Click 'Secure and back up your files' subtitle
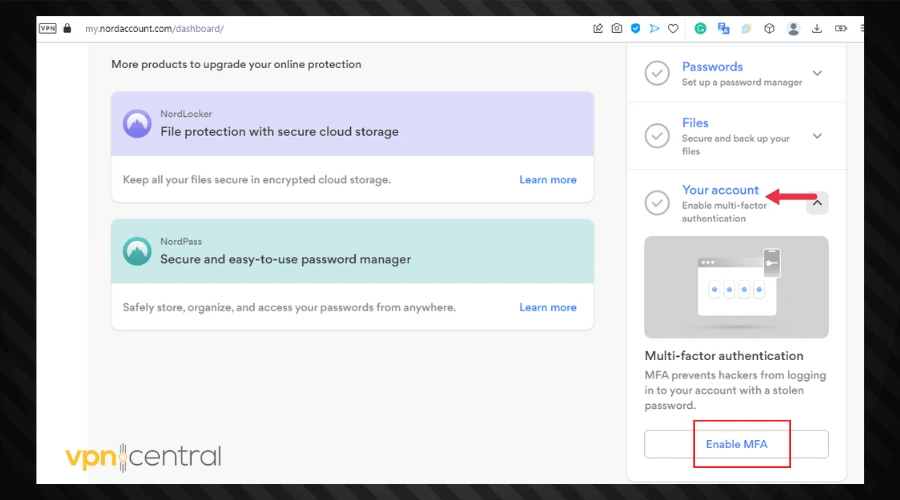900x500 pixels. click(x=736, y=145)
